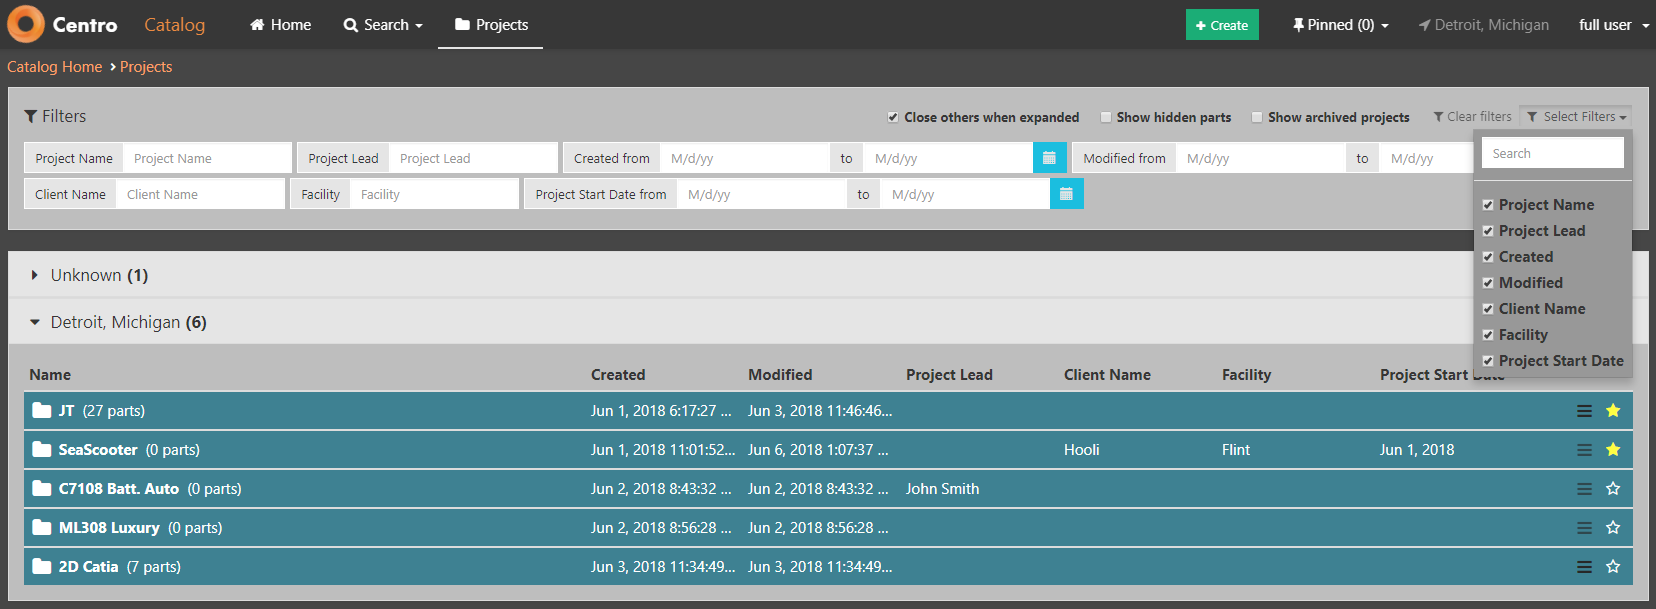Collapse the Detroit, Michigan (6) group
Screen dimensions: 1656x609
tap(35, 322)
